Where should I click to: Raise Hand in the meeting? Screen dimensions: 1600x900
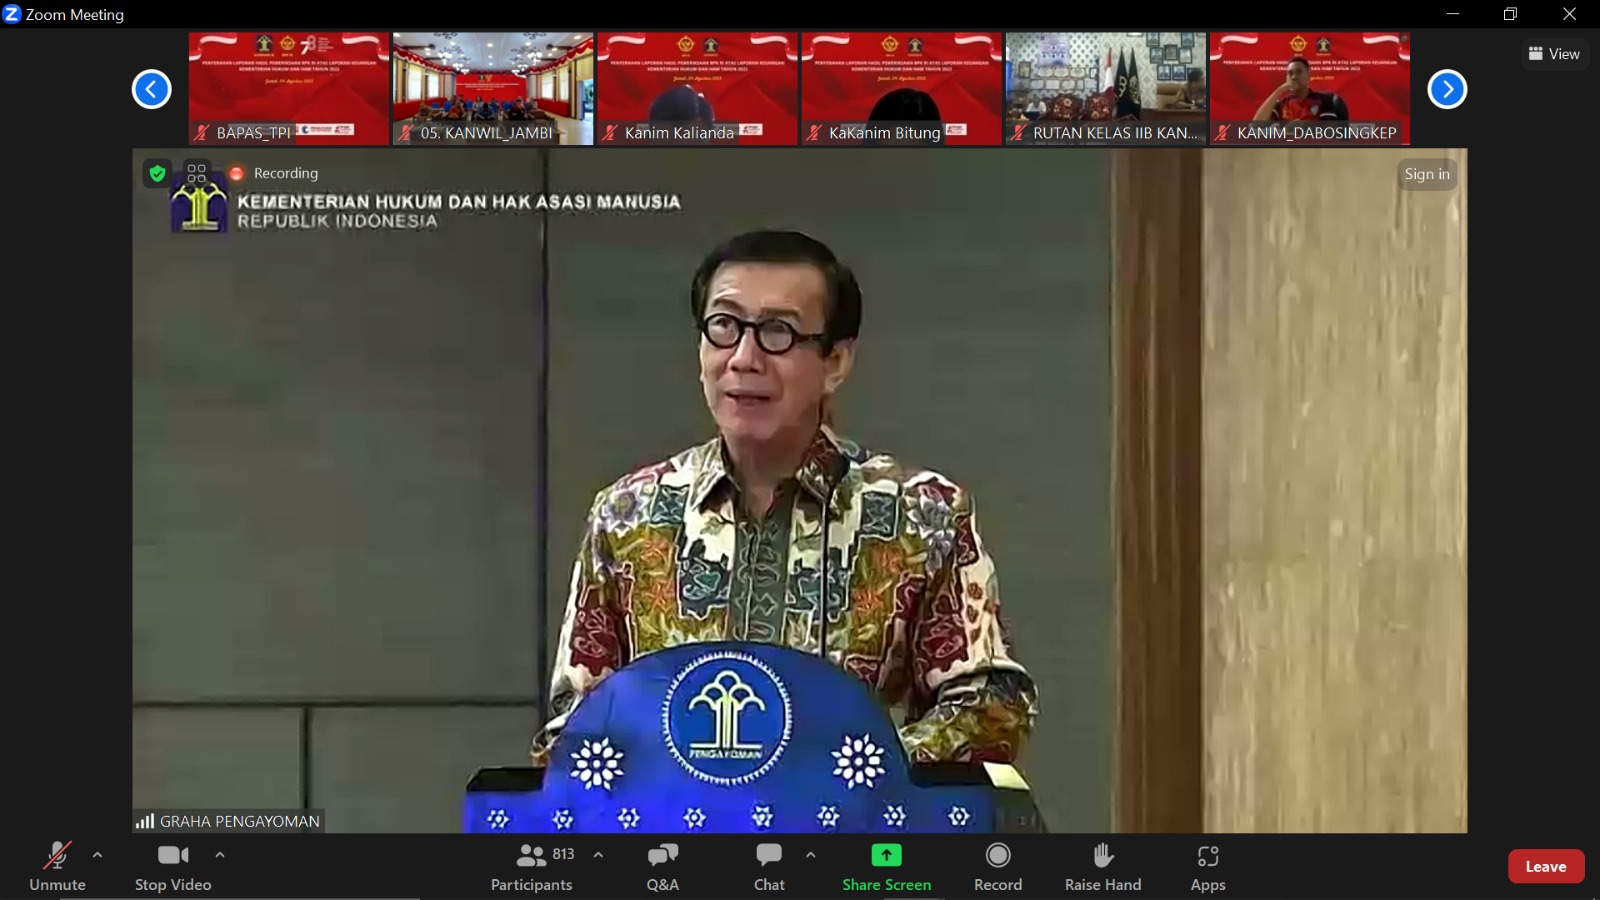tap(1102, 866)
